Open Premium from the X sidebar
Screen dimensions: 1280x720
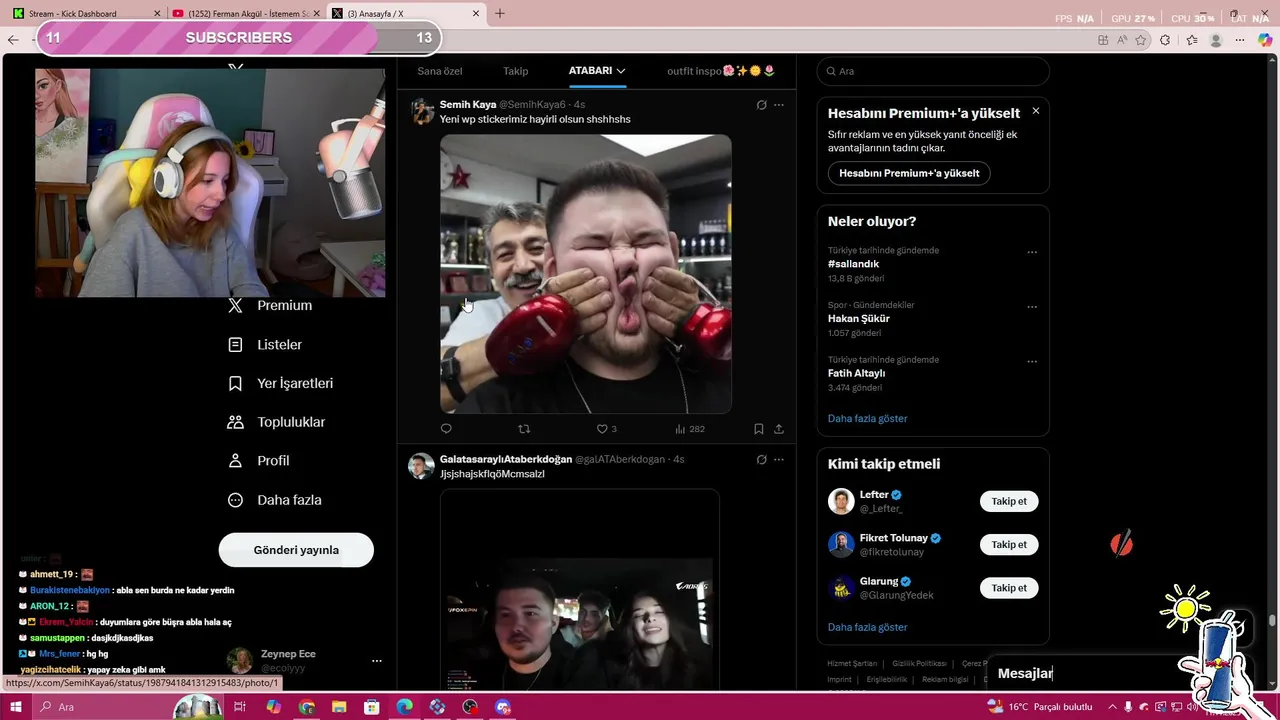pyautogui.click(x=270, y=306)
